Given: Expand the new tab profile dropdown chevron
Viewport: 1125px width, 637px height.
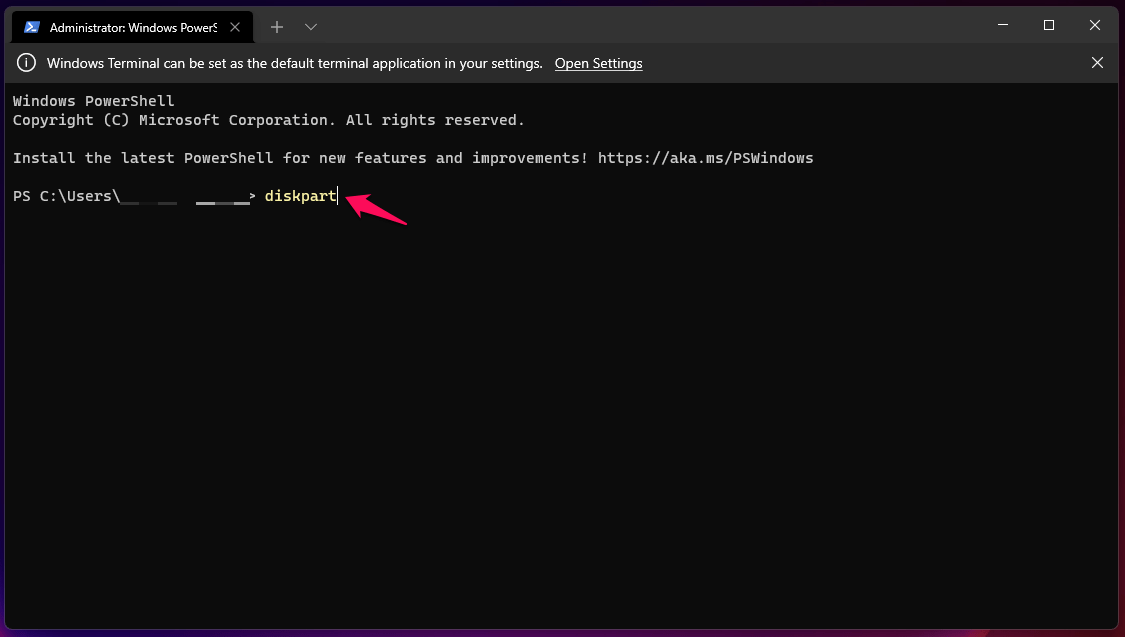Looking at the screenshot, I should point(311,27).
